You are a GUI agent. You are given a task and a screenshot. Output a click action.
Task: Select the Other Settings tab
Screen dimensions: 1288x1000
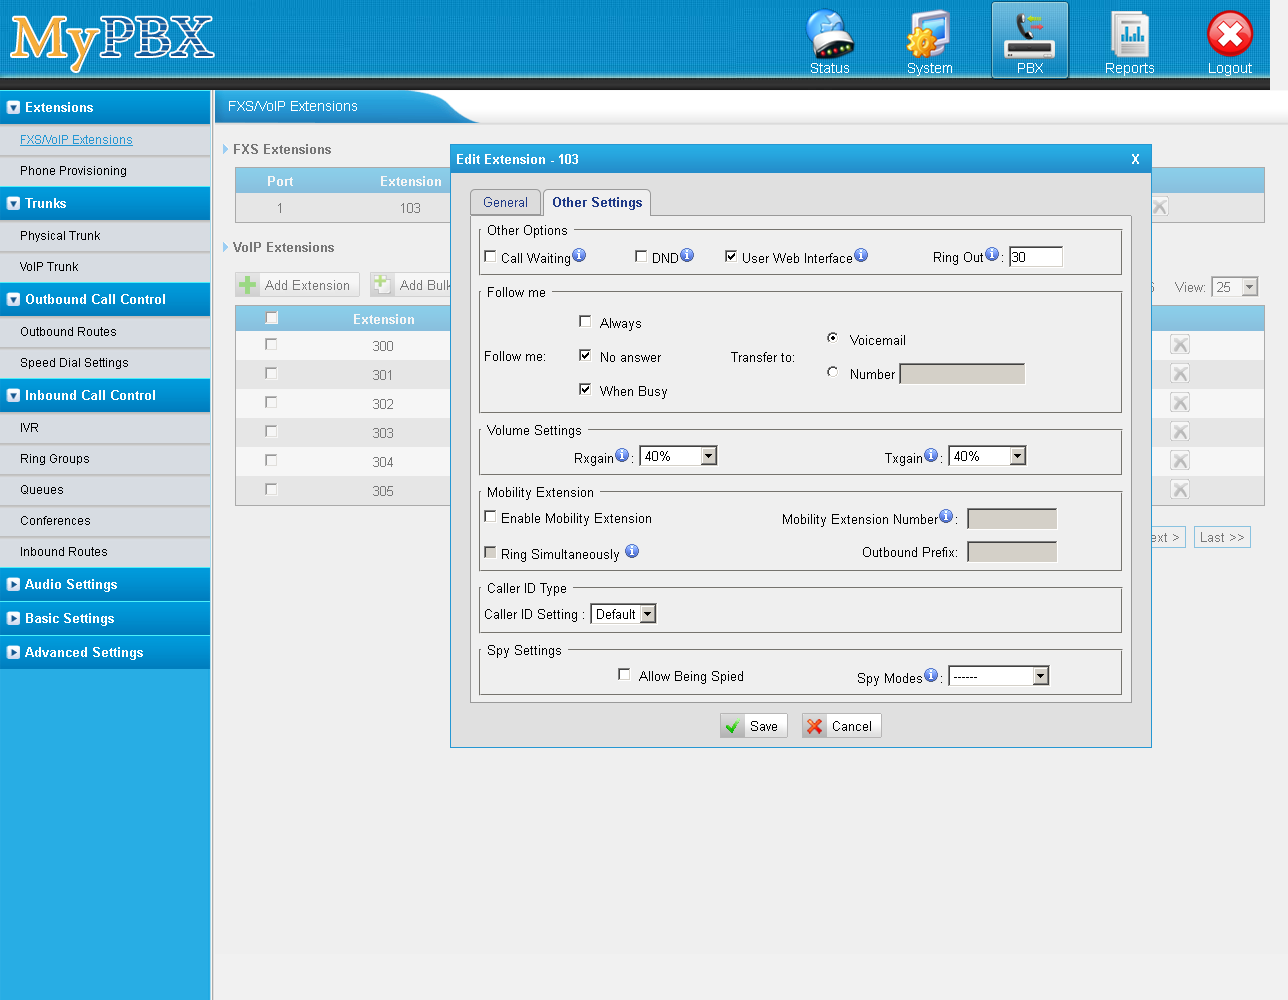click(x=597, y=202)
